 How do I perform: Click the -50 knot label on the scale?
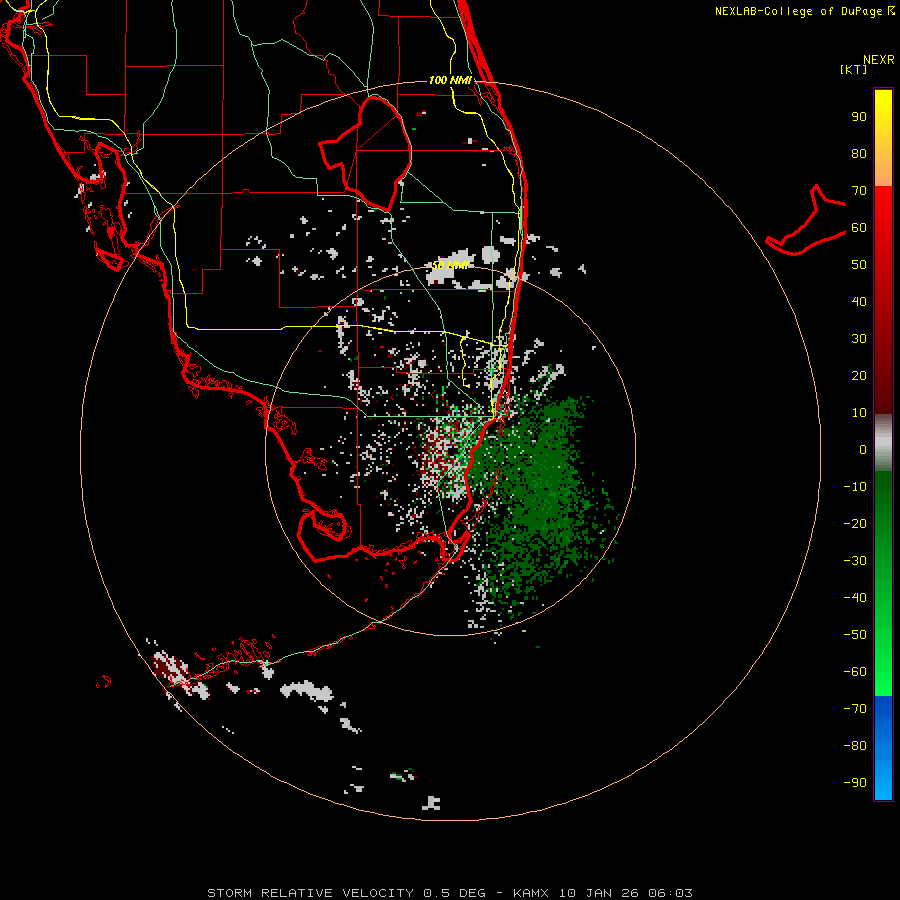pos(855,635)
